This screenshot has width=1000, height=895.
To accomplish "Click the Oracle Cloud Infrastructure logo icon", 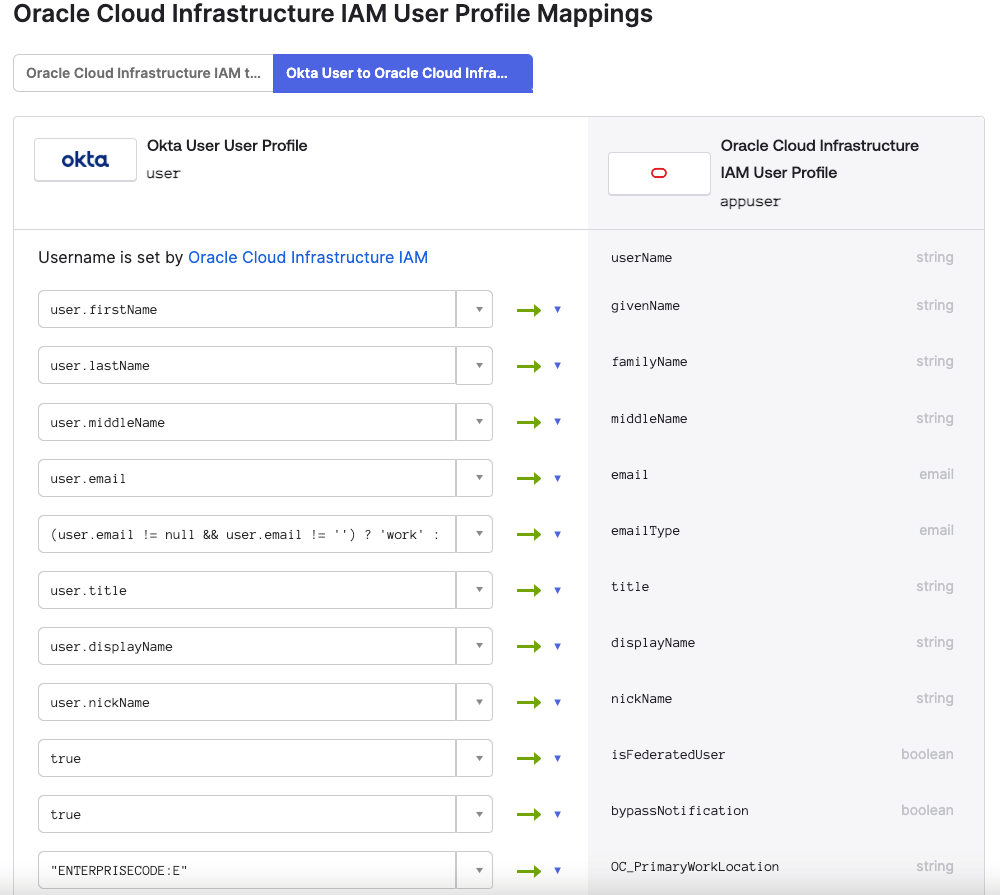I will [x=659, y=173].
